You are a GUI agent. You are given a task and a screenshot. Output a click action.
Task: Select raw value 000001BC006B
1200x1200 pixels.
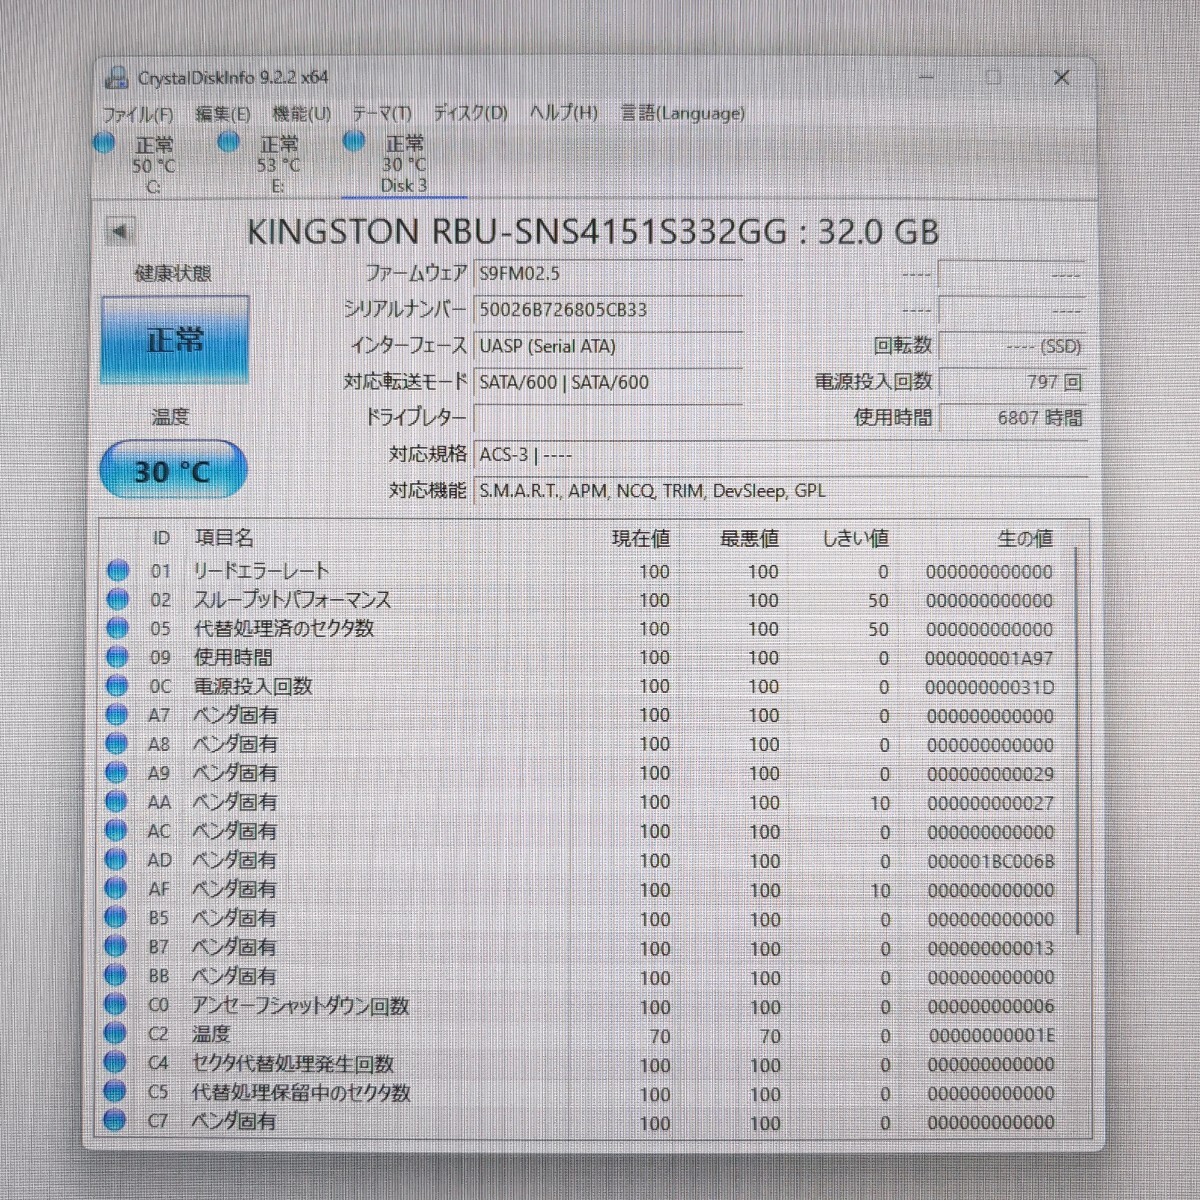coord(990,861)
